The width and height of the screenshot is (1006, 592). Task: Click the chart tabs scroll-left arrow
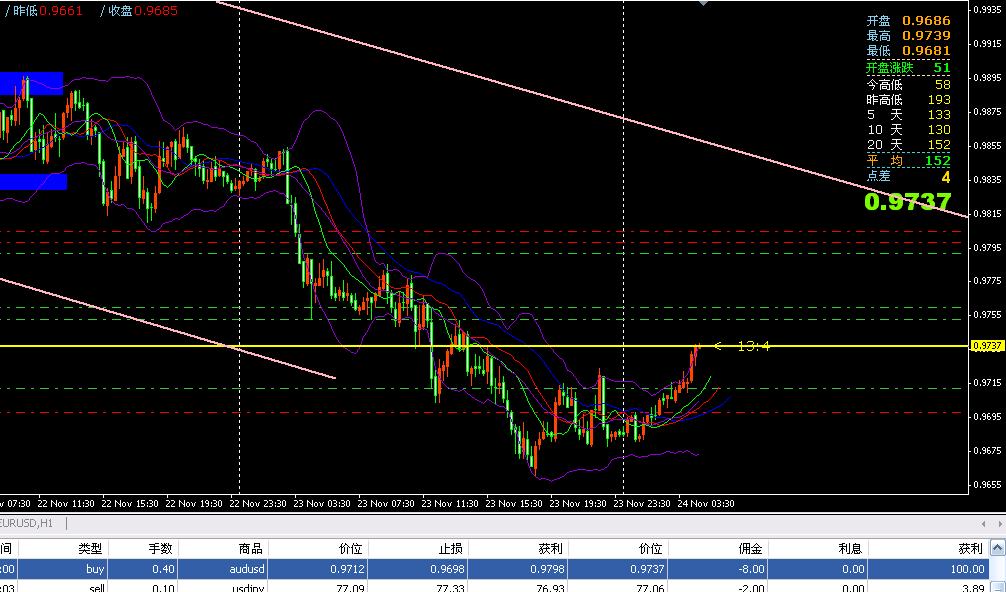(984, 524)
